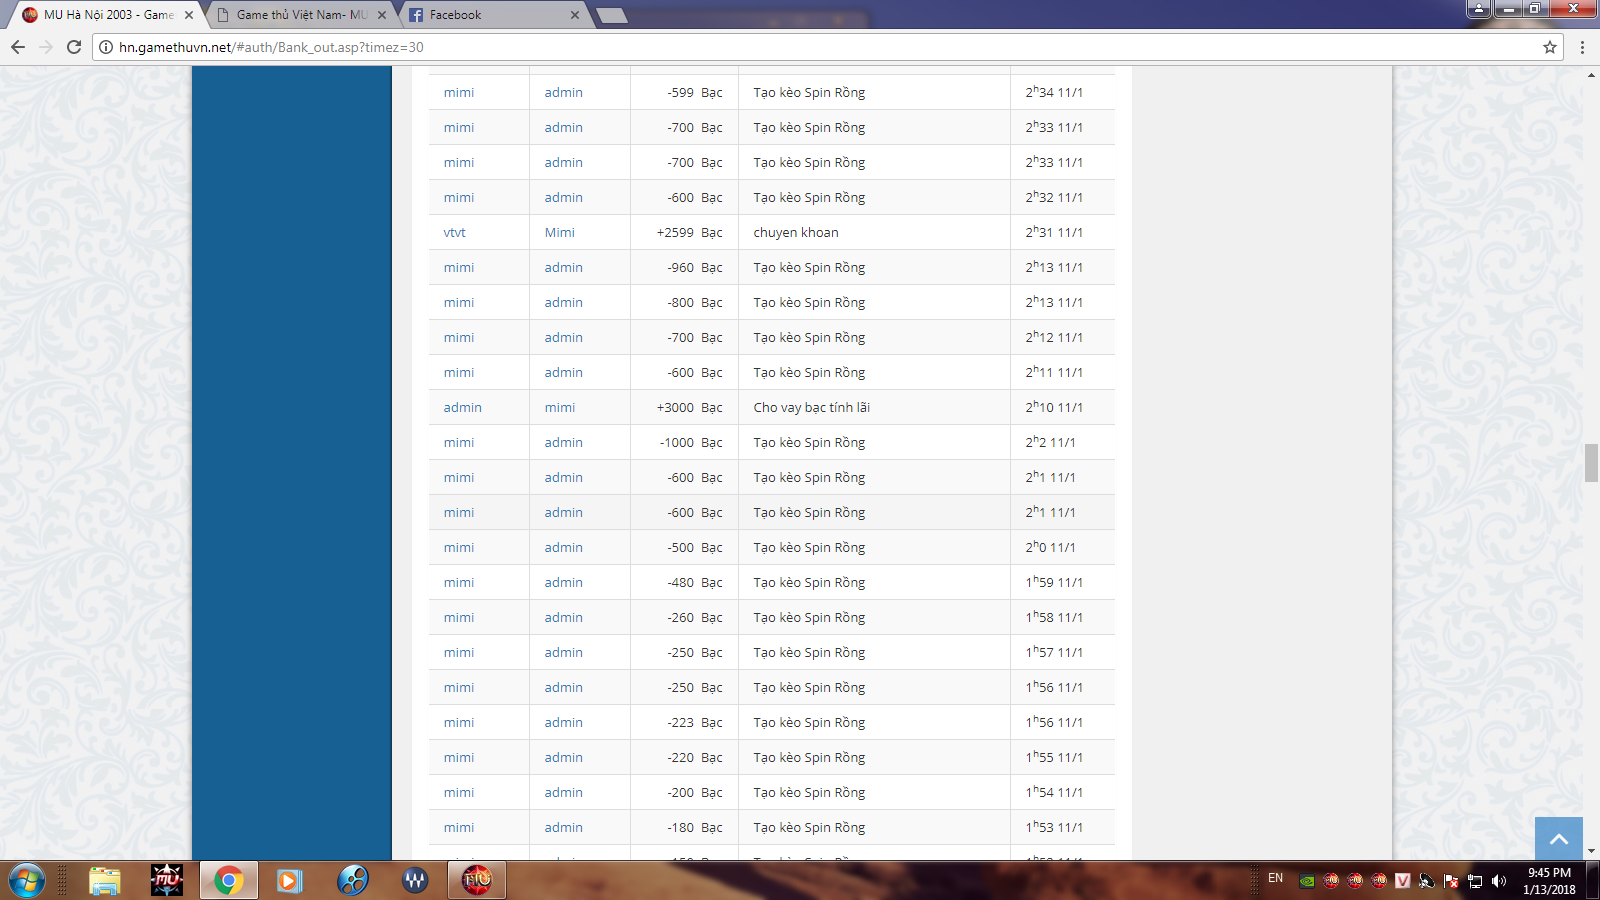Click the timestamp 1h59 11/1
This screenshot has width=1600, height=900.
click(1054, 582)
